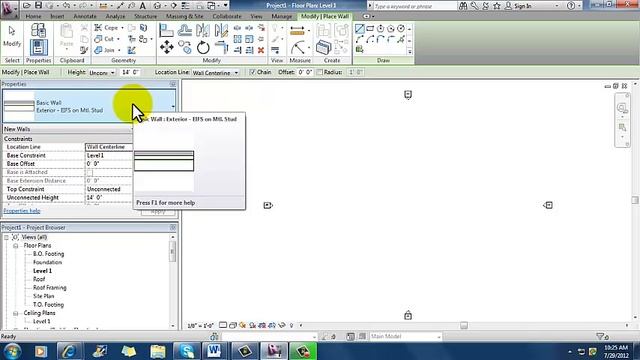Open the Level 1 floor plan
This screenshot has width=640, height=360.
point(42,271)
